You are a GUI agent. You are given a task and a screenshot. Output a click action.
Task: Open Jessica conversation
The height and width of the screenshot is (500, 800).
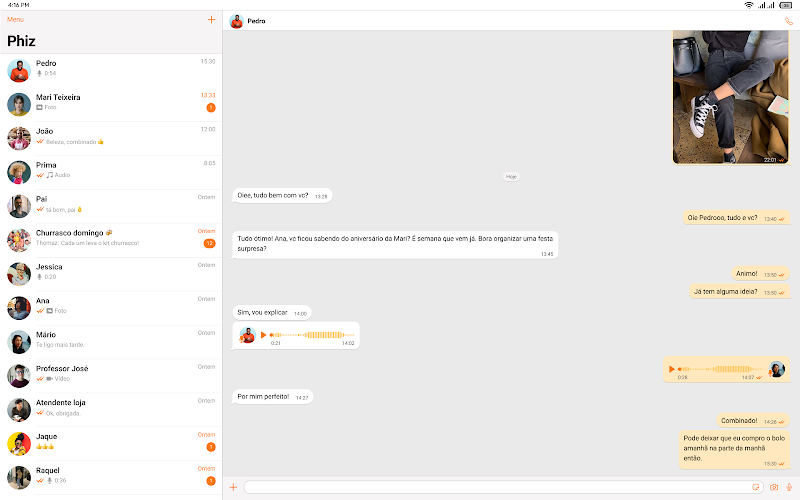111,274
